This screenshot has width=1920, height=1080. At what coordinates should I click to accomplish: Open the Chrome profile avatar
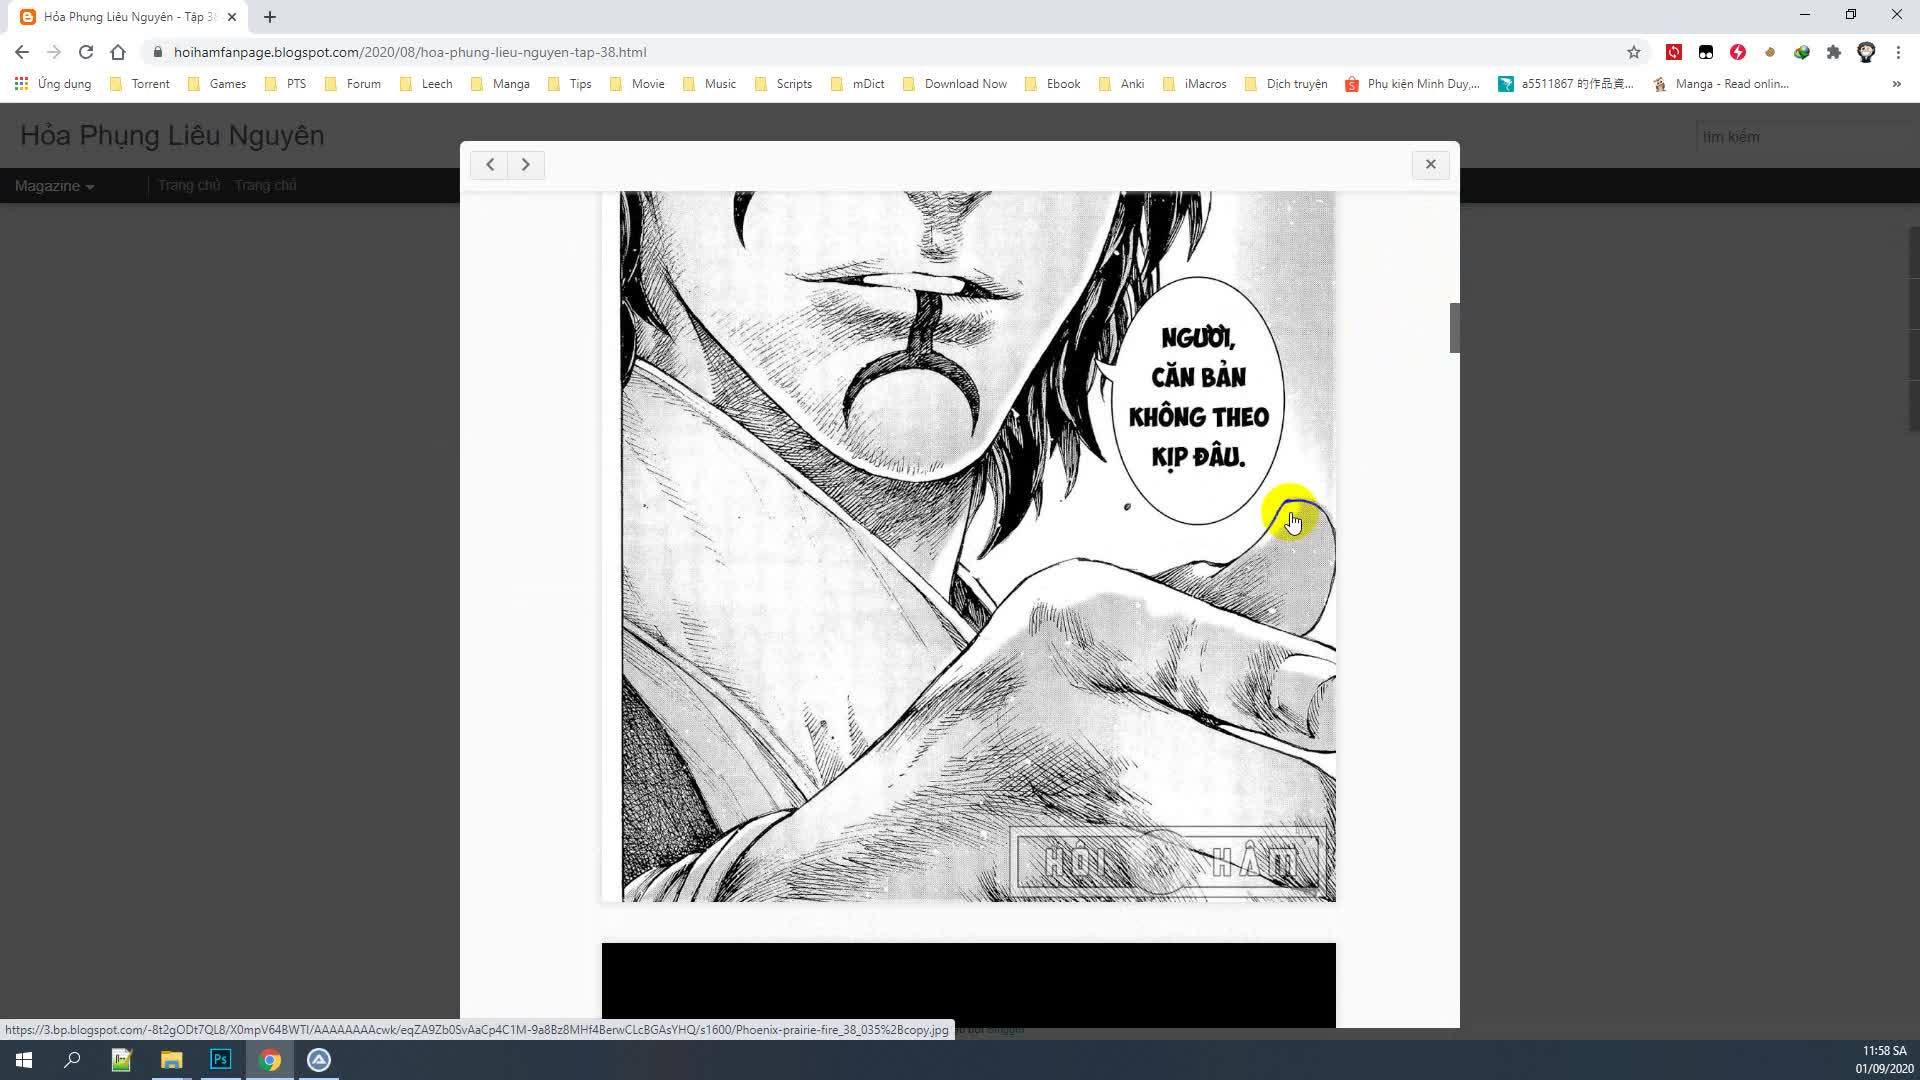point(1866,52)
